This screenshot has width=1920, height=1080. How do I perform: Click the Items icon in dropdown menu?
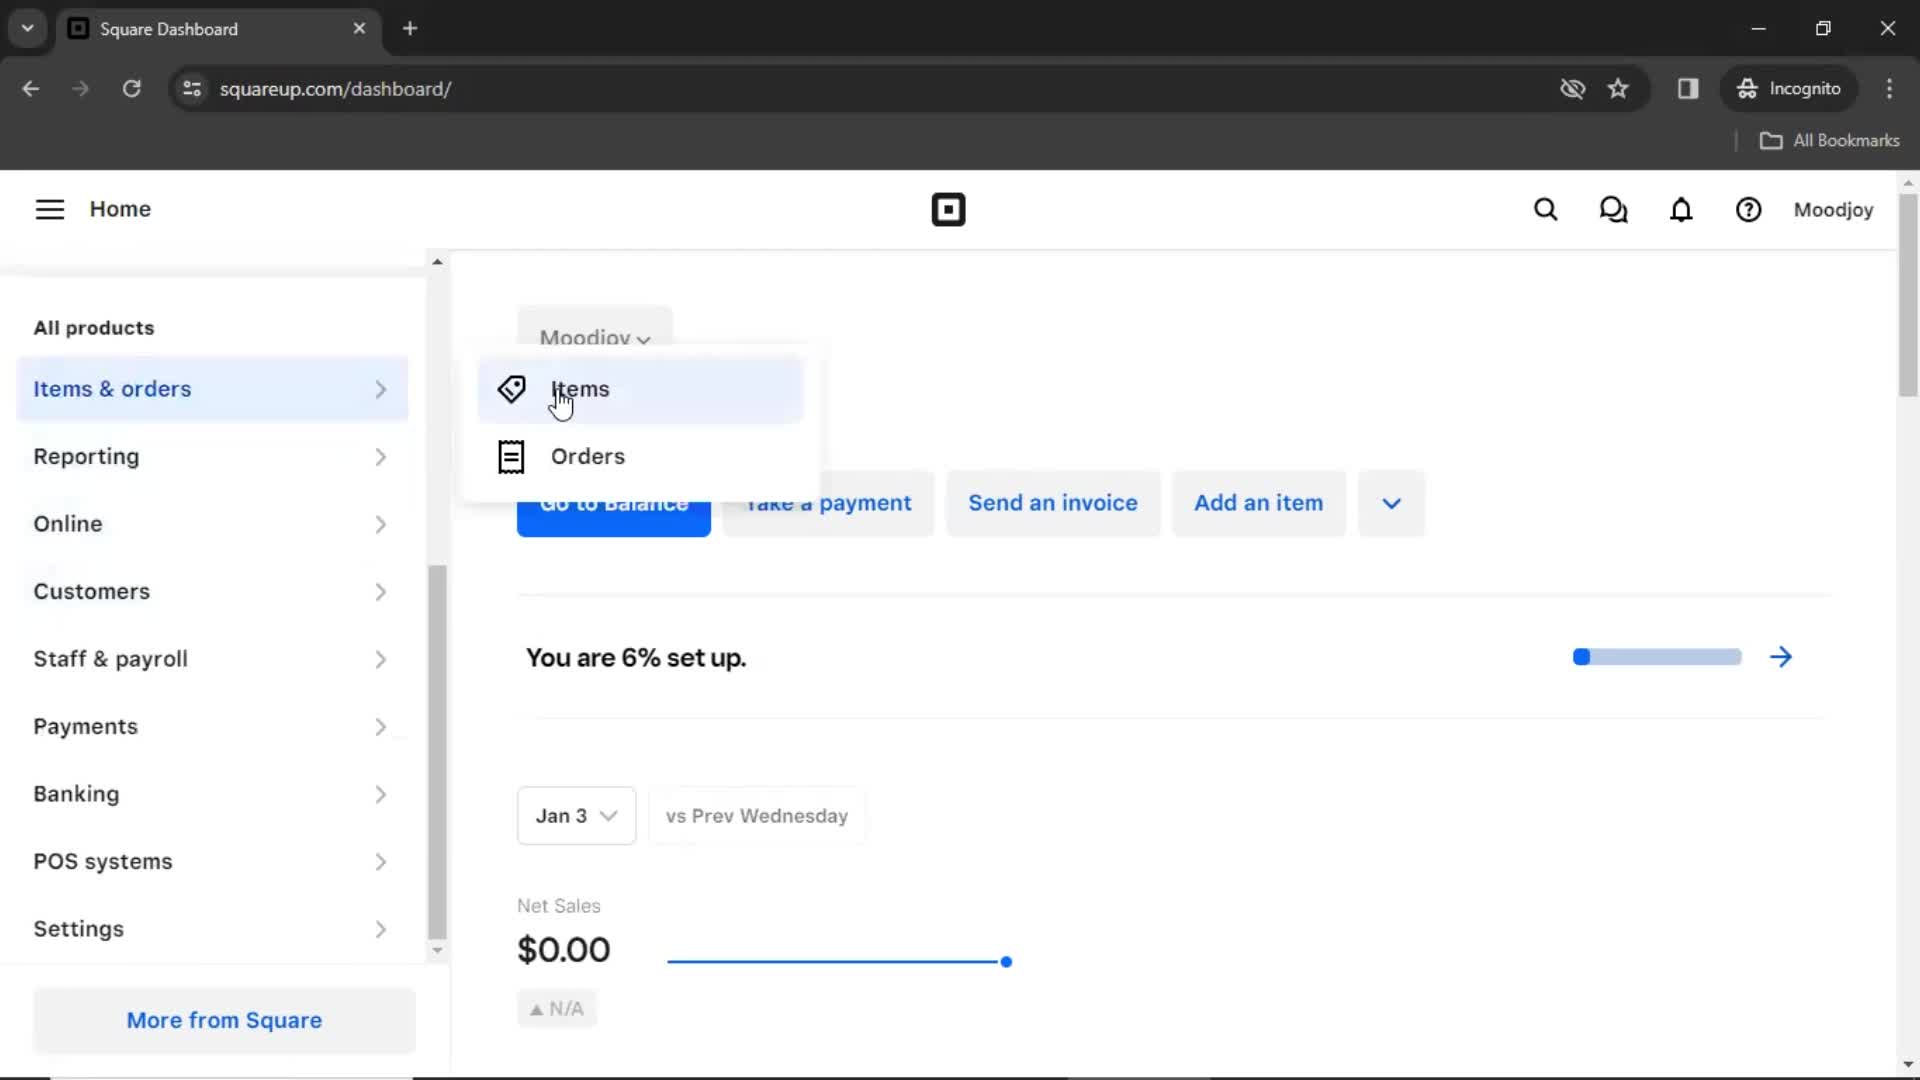pos(512,388)
